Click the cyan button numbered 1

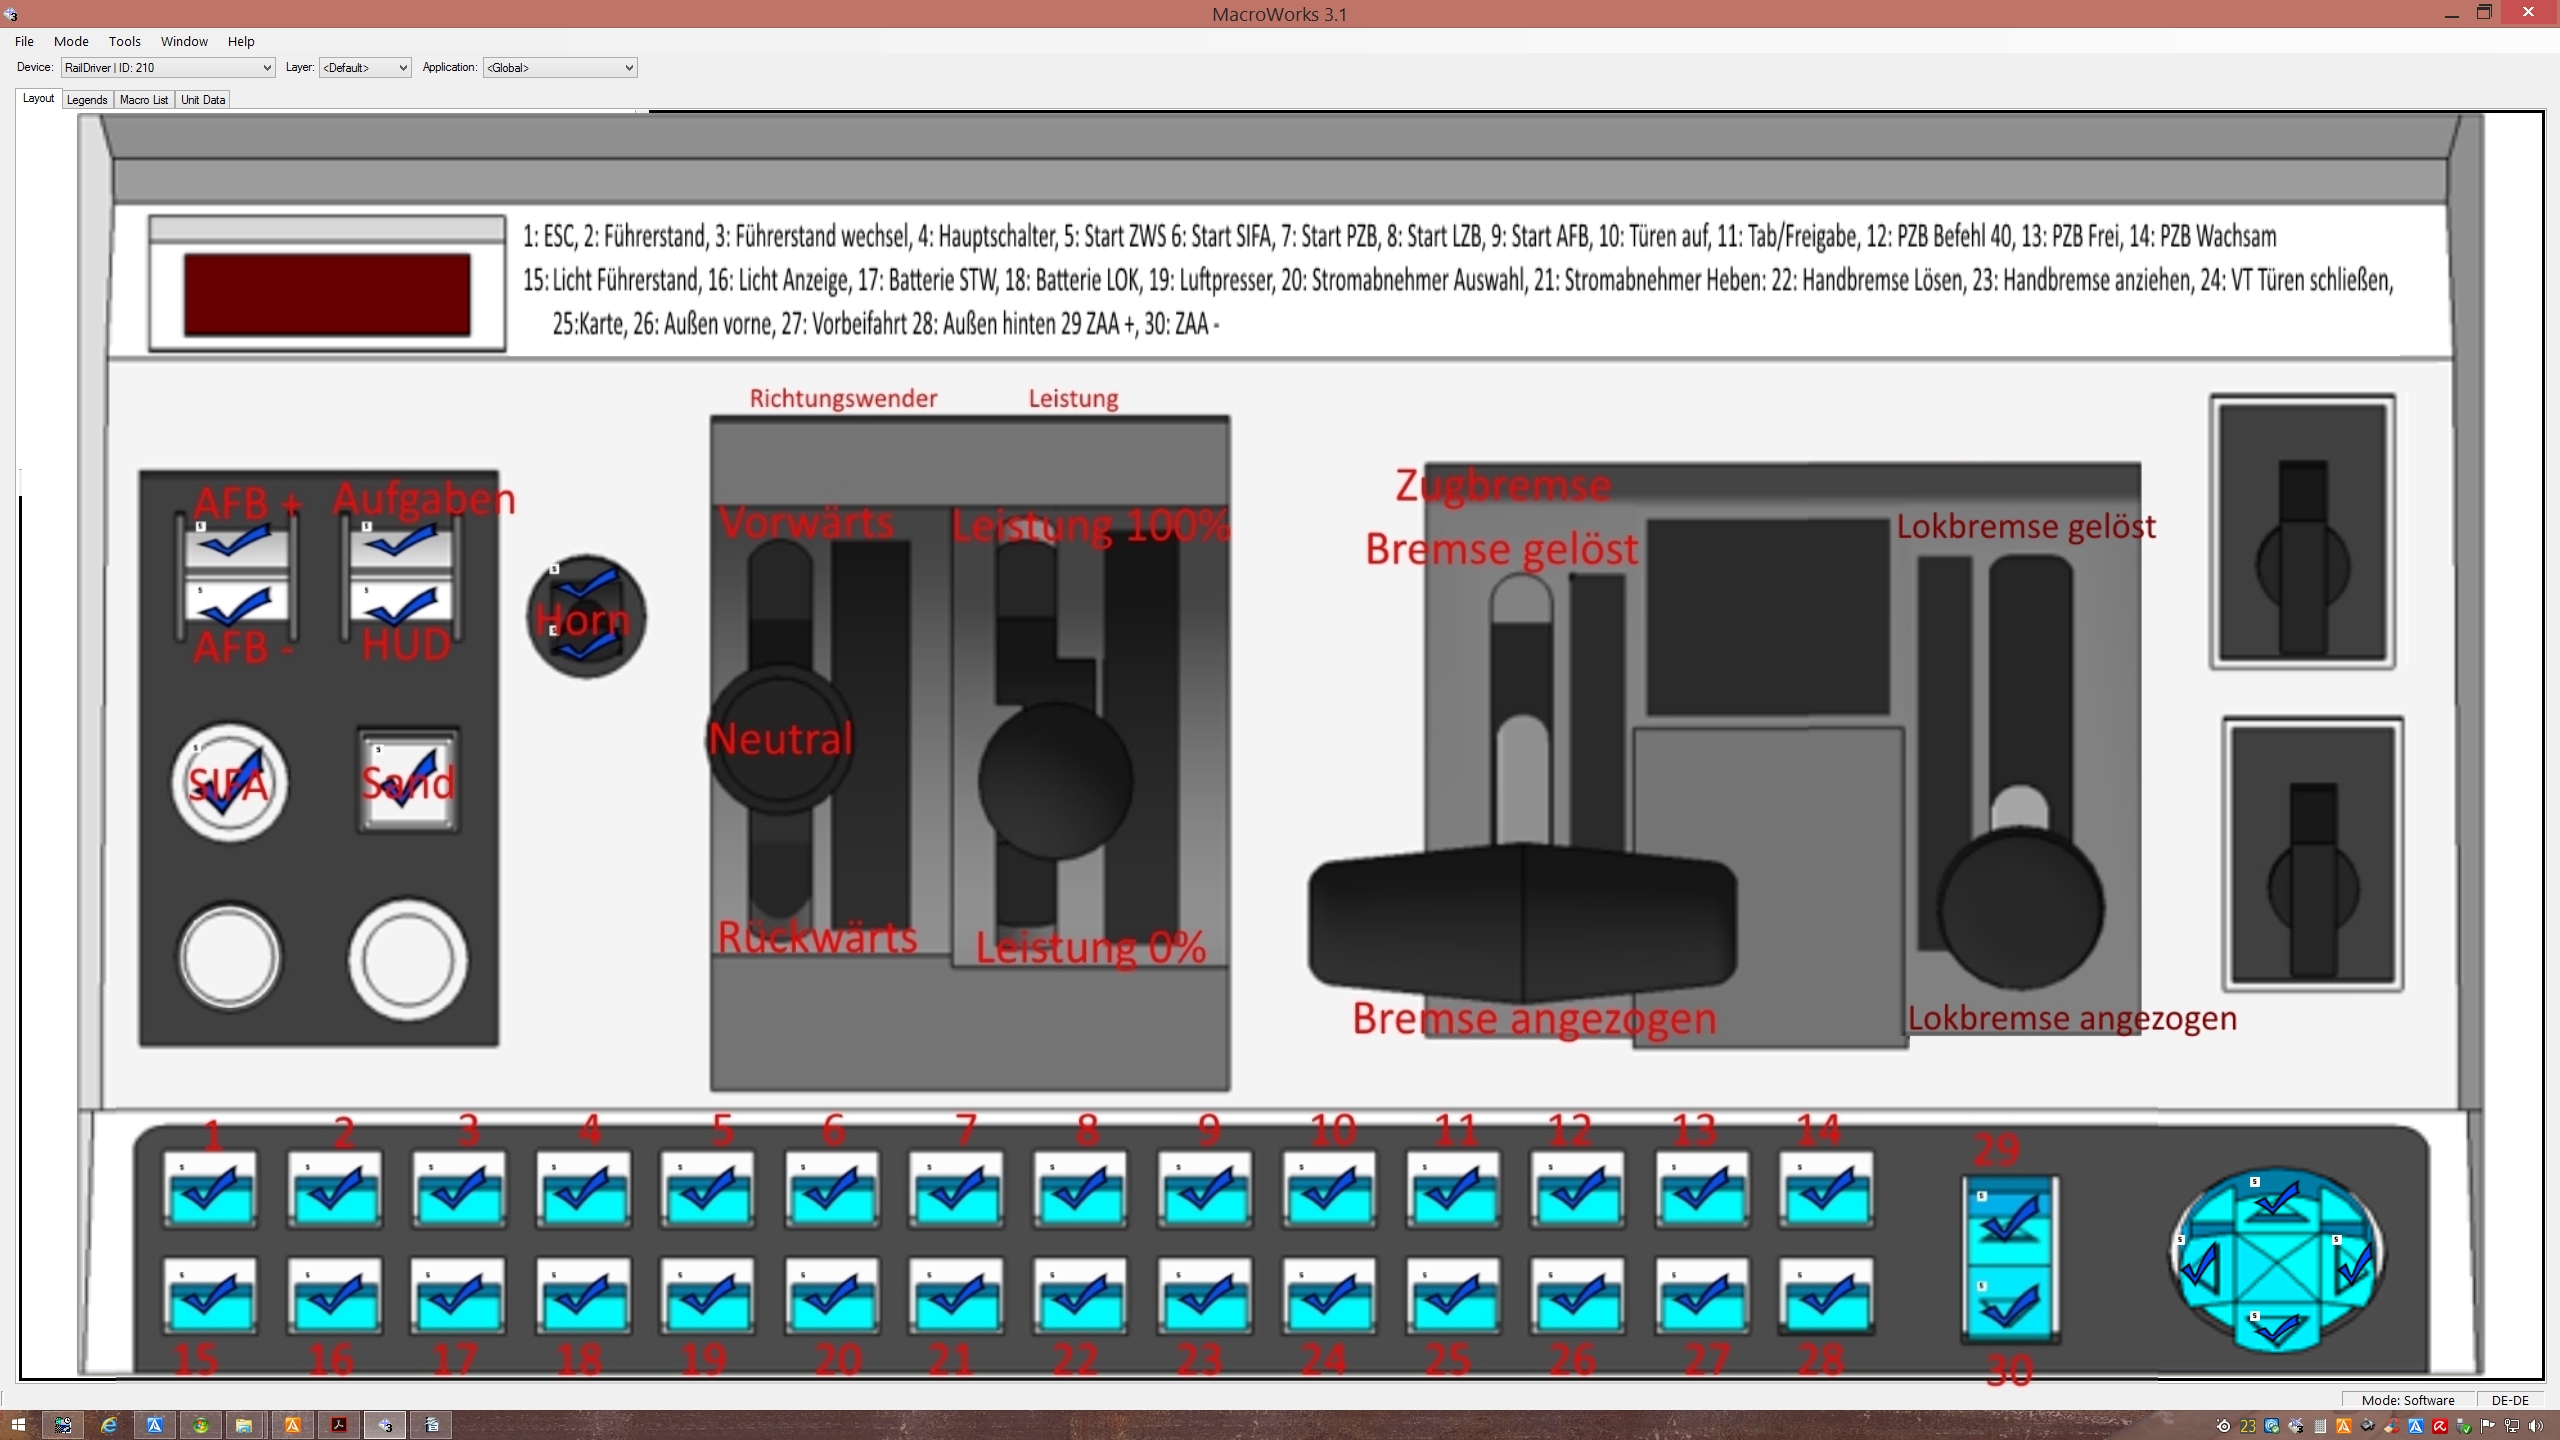pyautogui.click(x=211, y=1190)
